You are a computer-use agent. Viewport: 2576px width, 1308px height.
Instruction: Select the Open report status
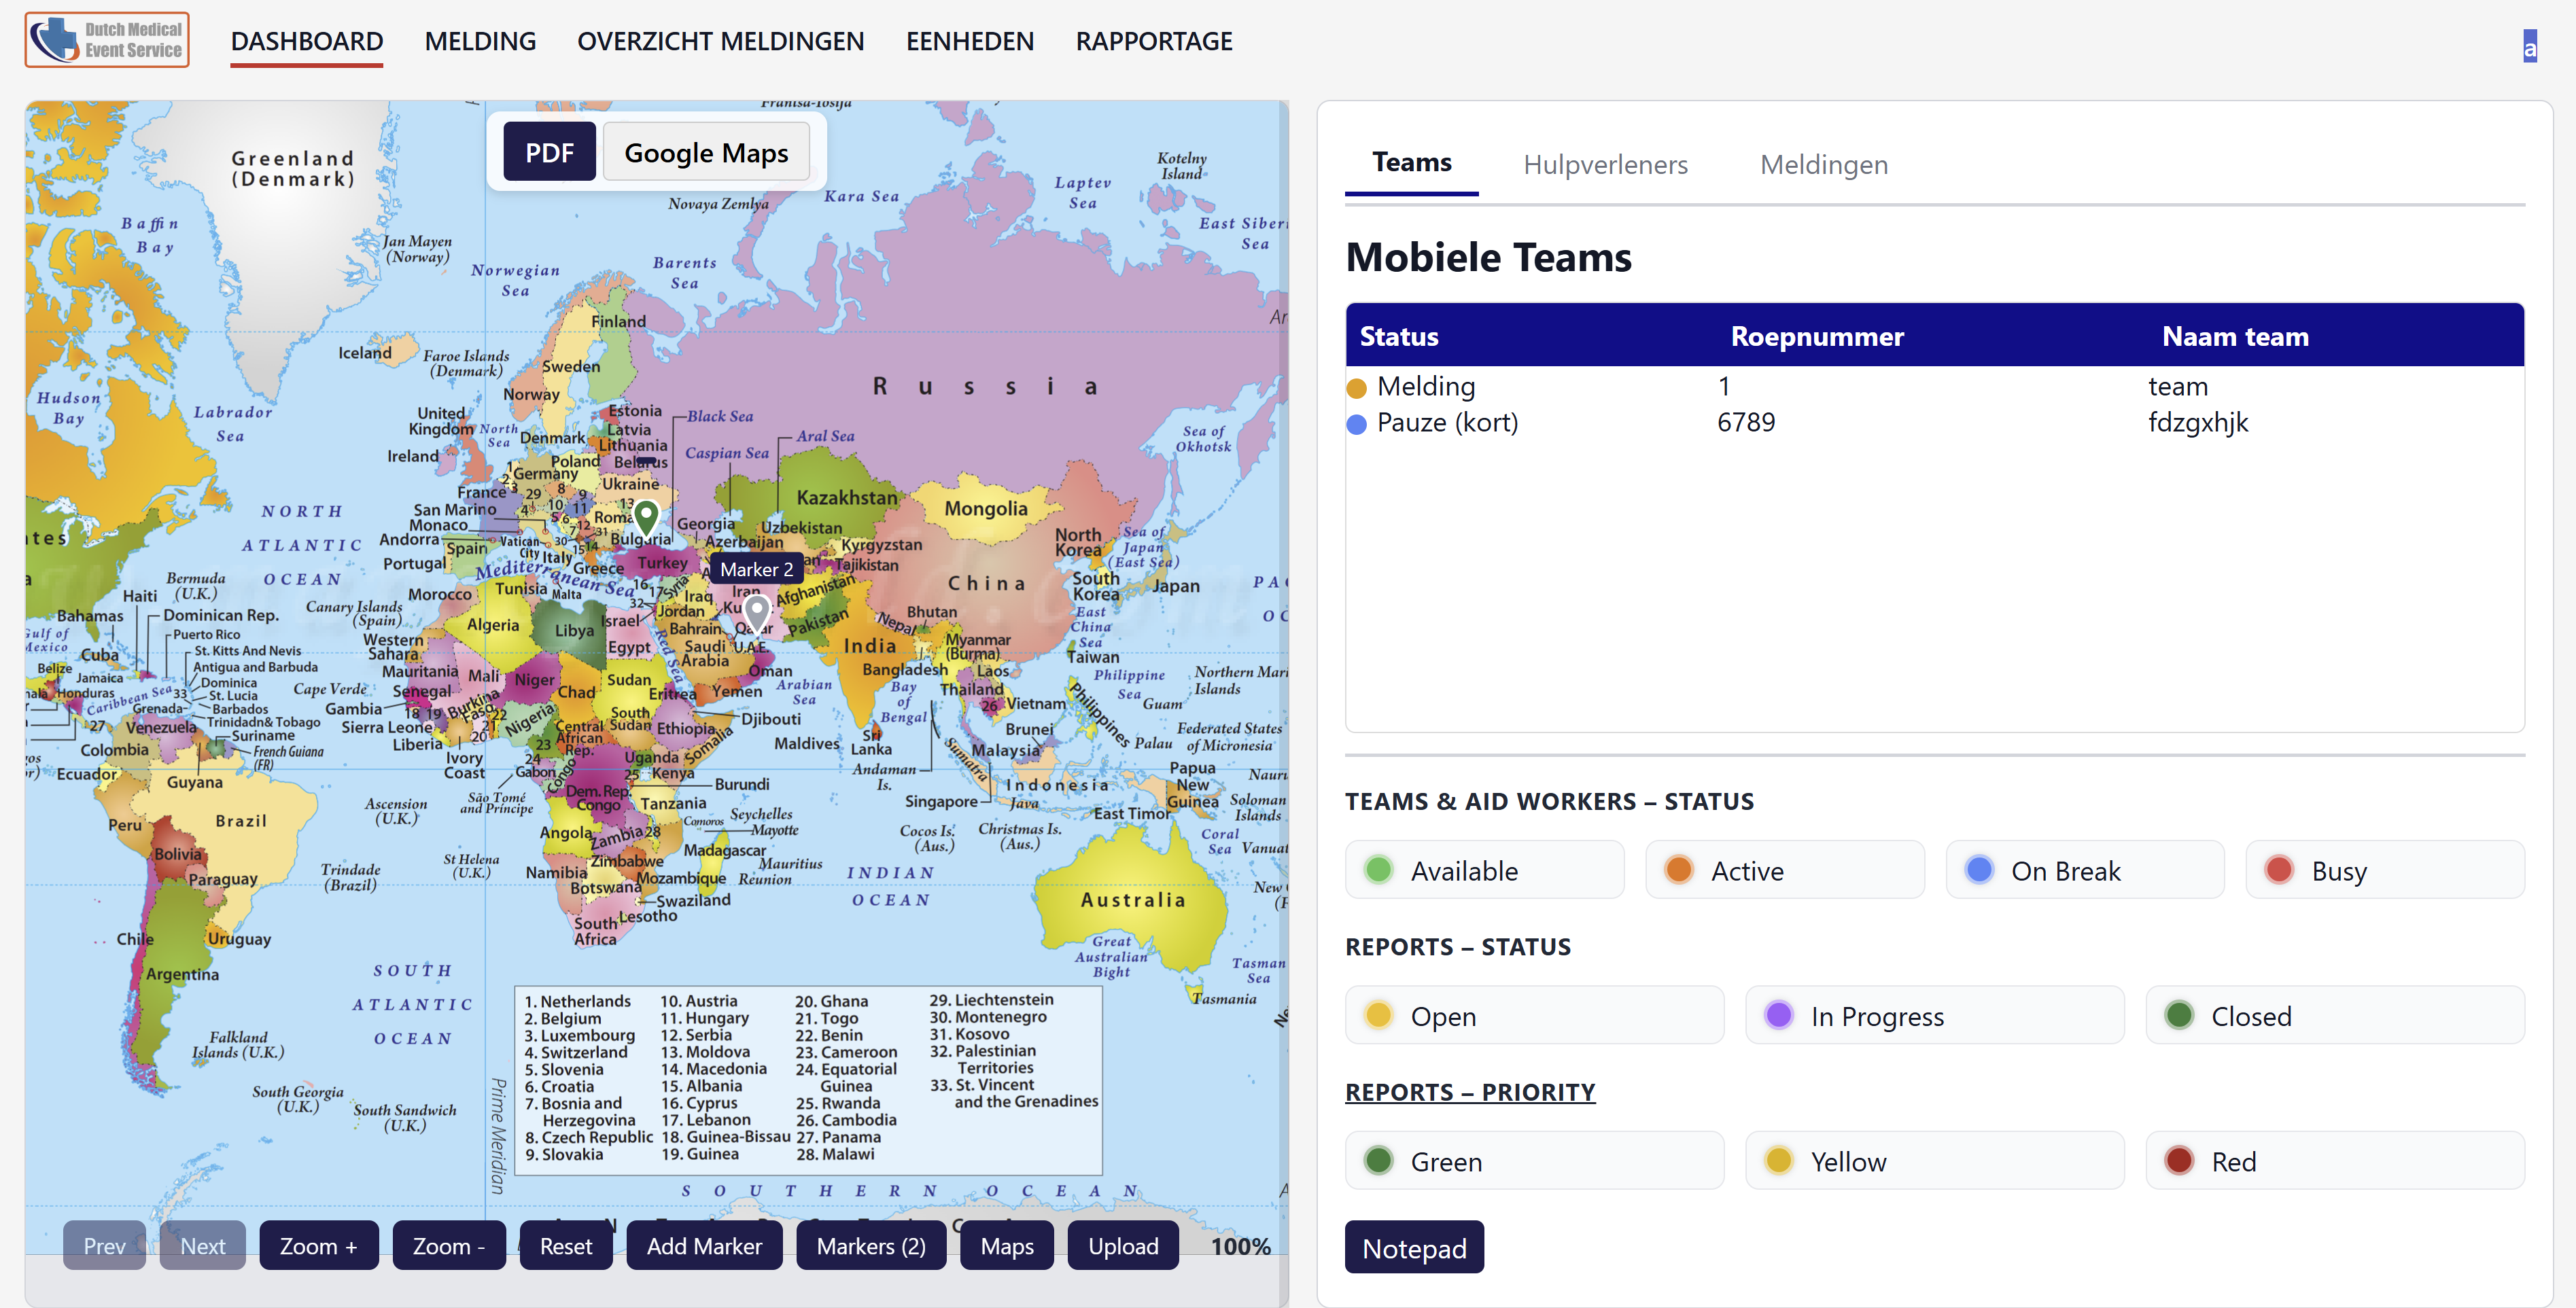tap(1535, 1015)
